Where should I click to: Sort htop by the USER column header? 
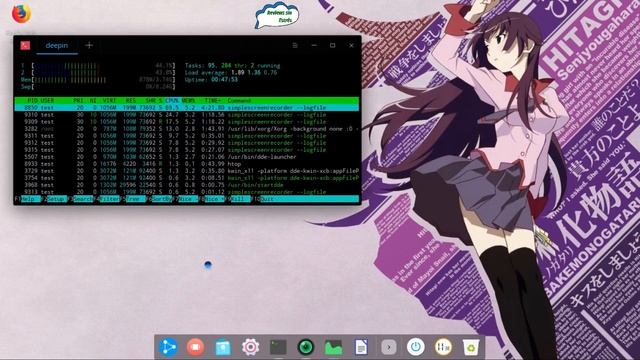pos(47,100)
